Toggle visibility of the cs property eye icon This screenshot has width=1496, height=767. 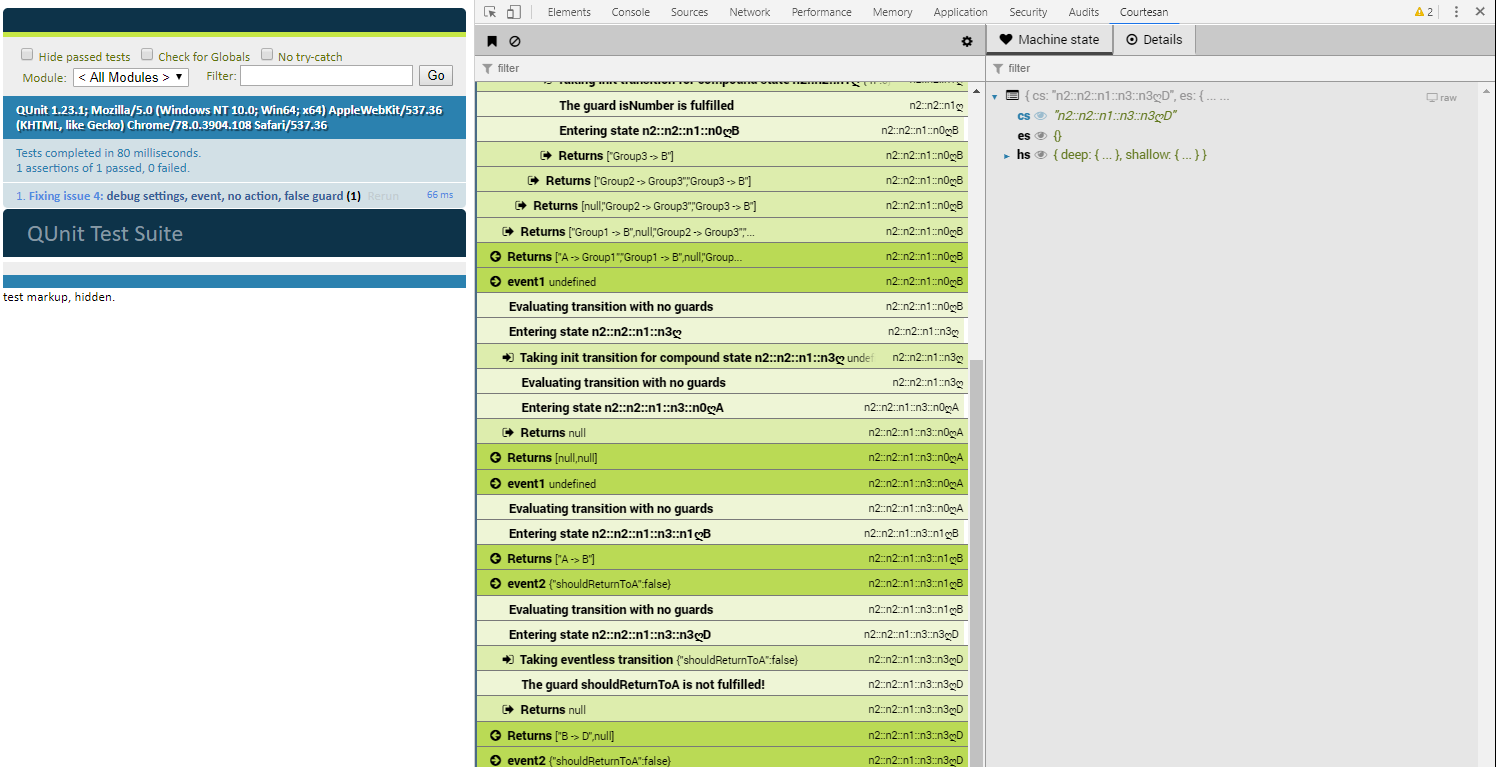click(1040, 115)
